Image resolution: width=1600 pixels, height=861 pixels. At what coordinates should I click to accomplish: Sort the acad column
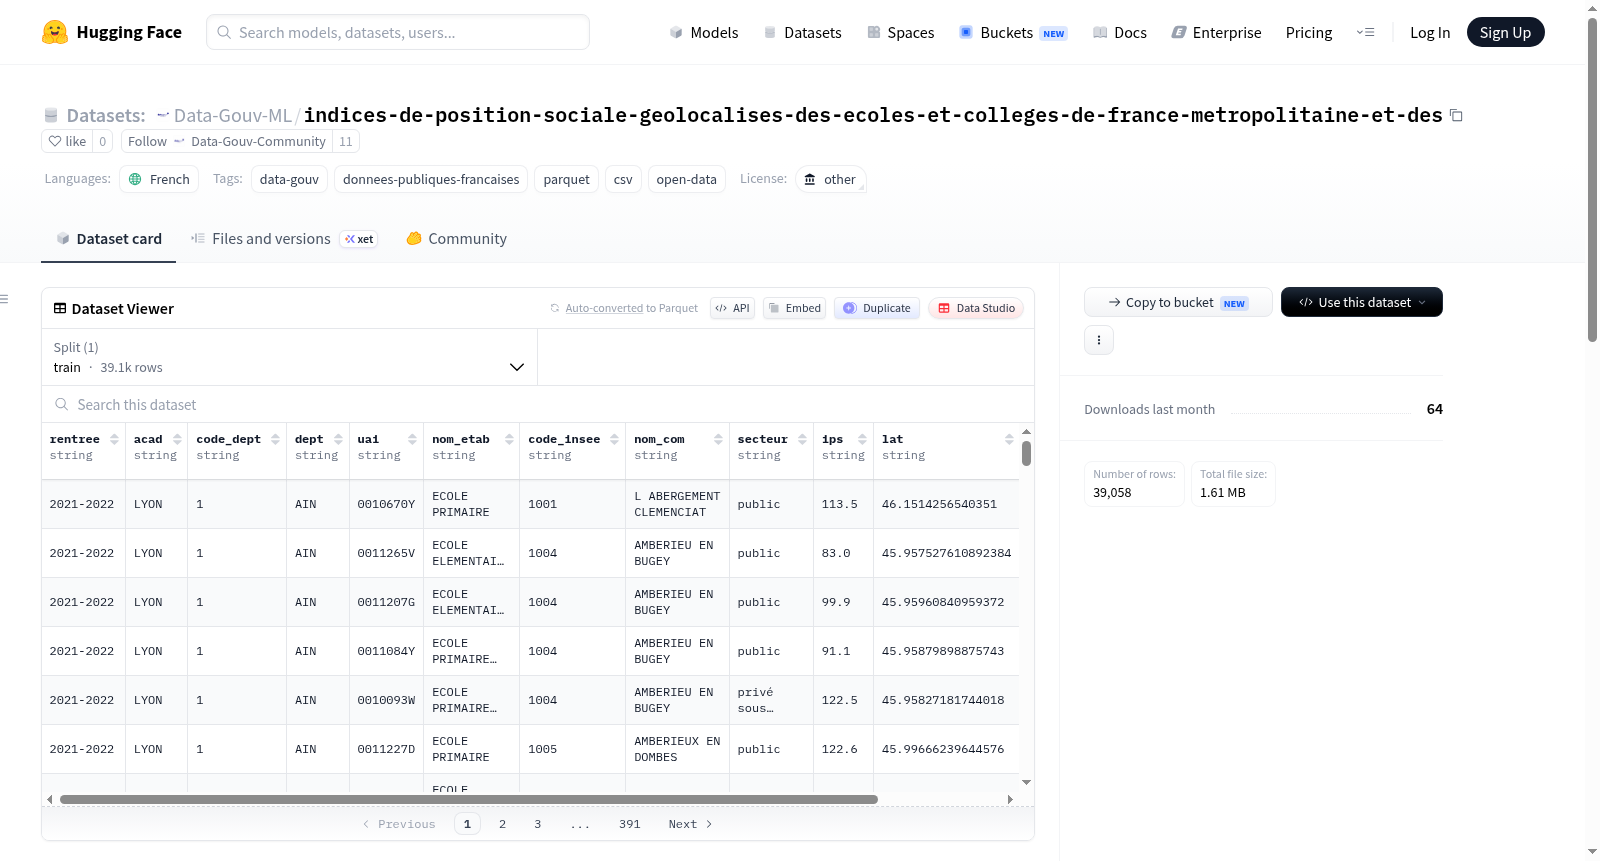coord(177,439)
